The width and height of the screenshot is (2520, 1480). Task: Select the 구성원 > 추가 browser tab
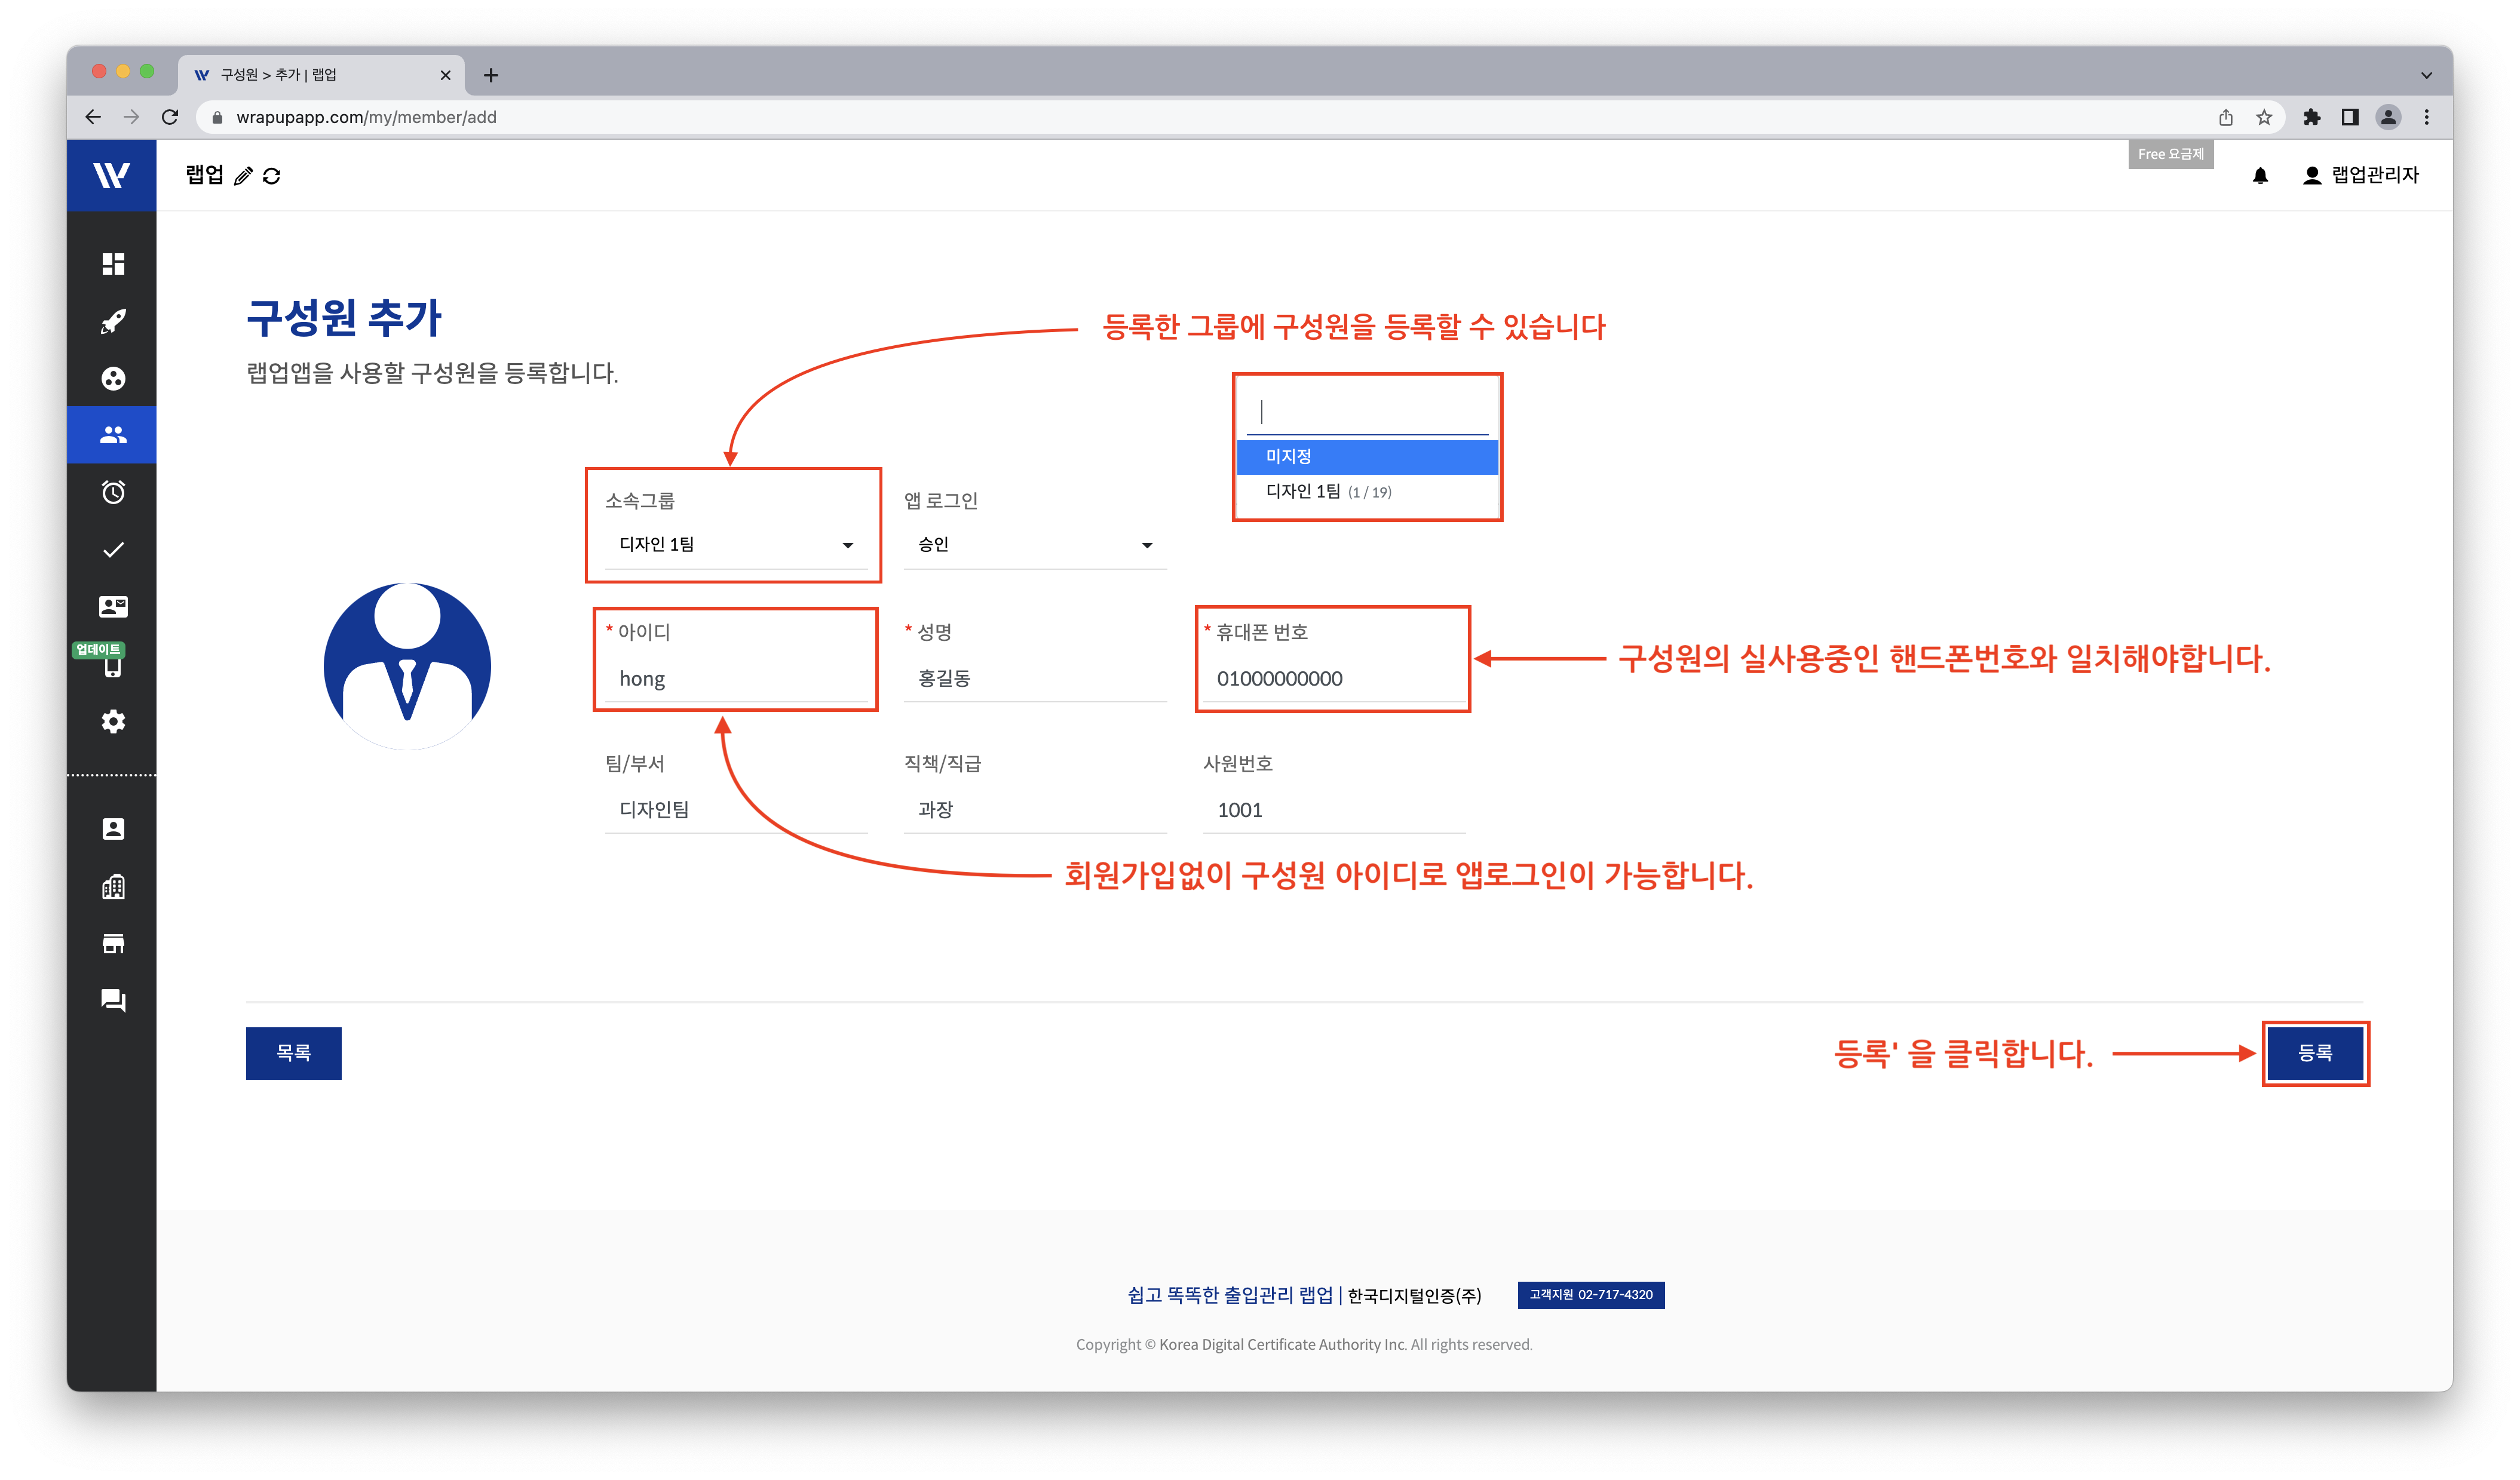coord(320,75)
